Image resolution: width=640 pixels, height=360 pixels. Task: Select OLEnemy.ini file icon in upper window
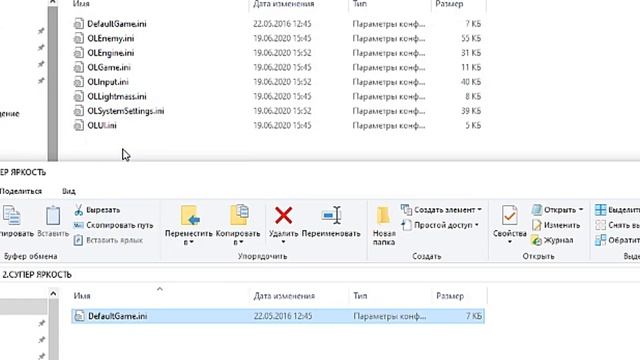(78, 38)
